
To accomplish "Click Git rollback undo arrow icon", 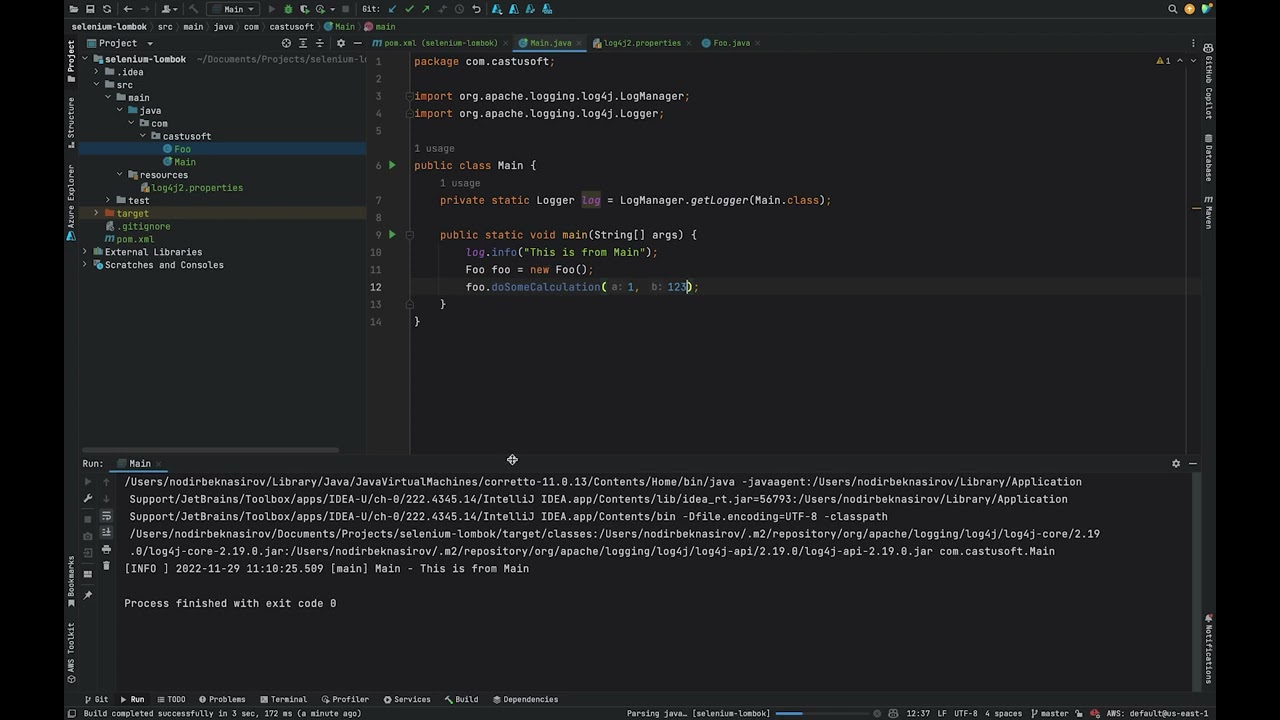I will (476, 9).
